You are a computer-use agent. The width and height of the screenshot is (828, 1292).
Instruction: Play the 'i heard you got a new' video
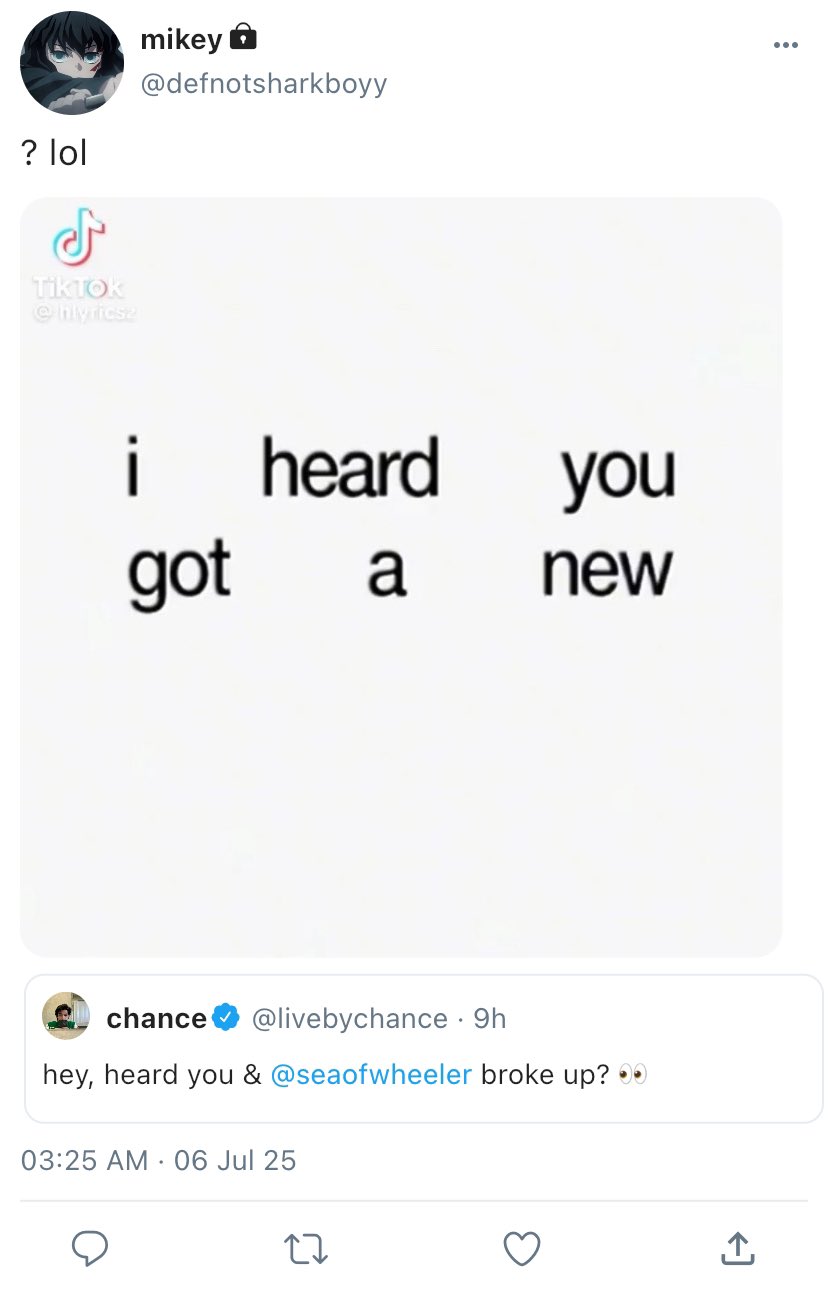[401, 576]
